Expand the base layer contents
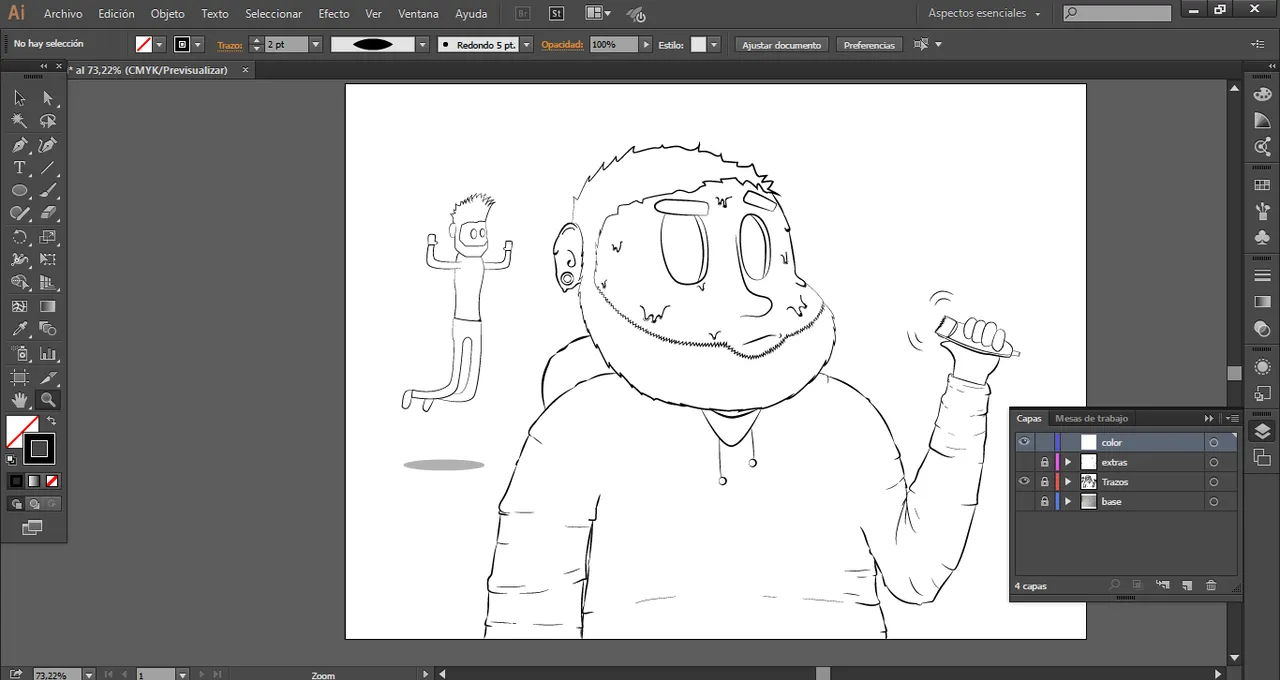The image size is (1280, 680). pyautogui.click(x=1068, y=502)
